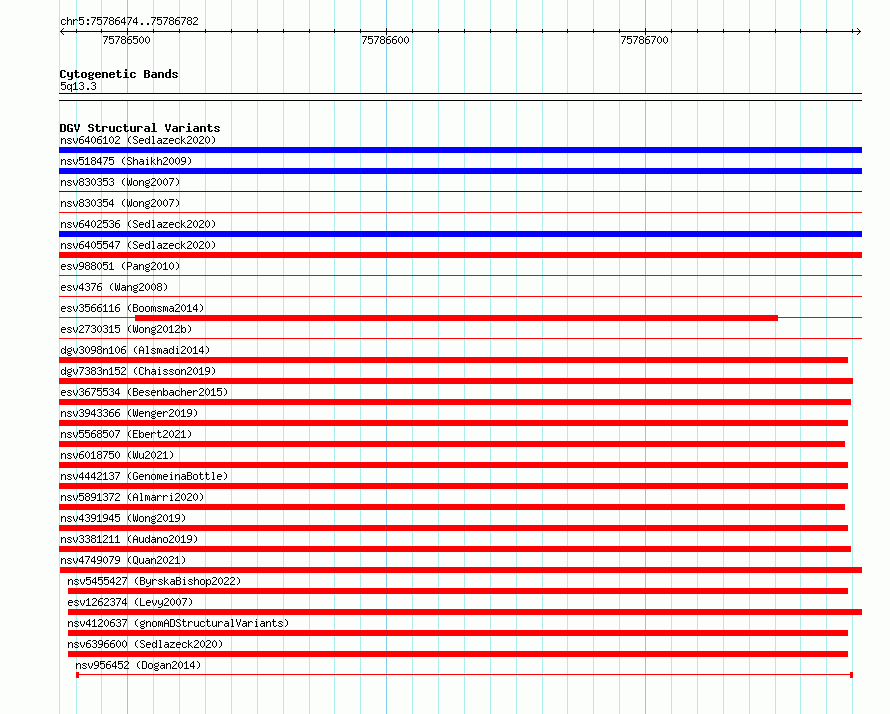Click esv1262374 (Levy2007) label
Screen dimensions: 890x714
[x=130, y=602]
